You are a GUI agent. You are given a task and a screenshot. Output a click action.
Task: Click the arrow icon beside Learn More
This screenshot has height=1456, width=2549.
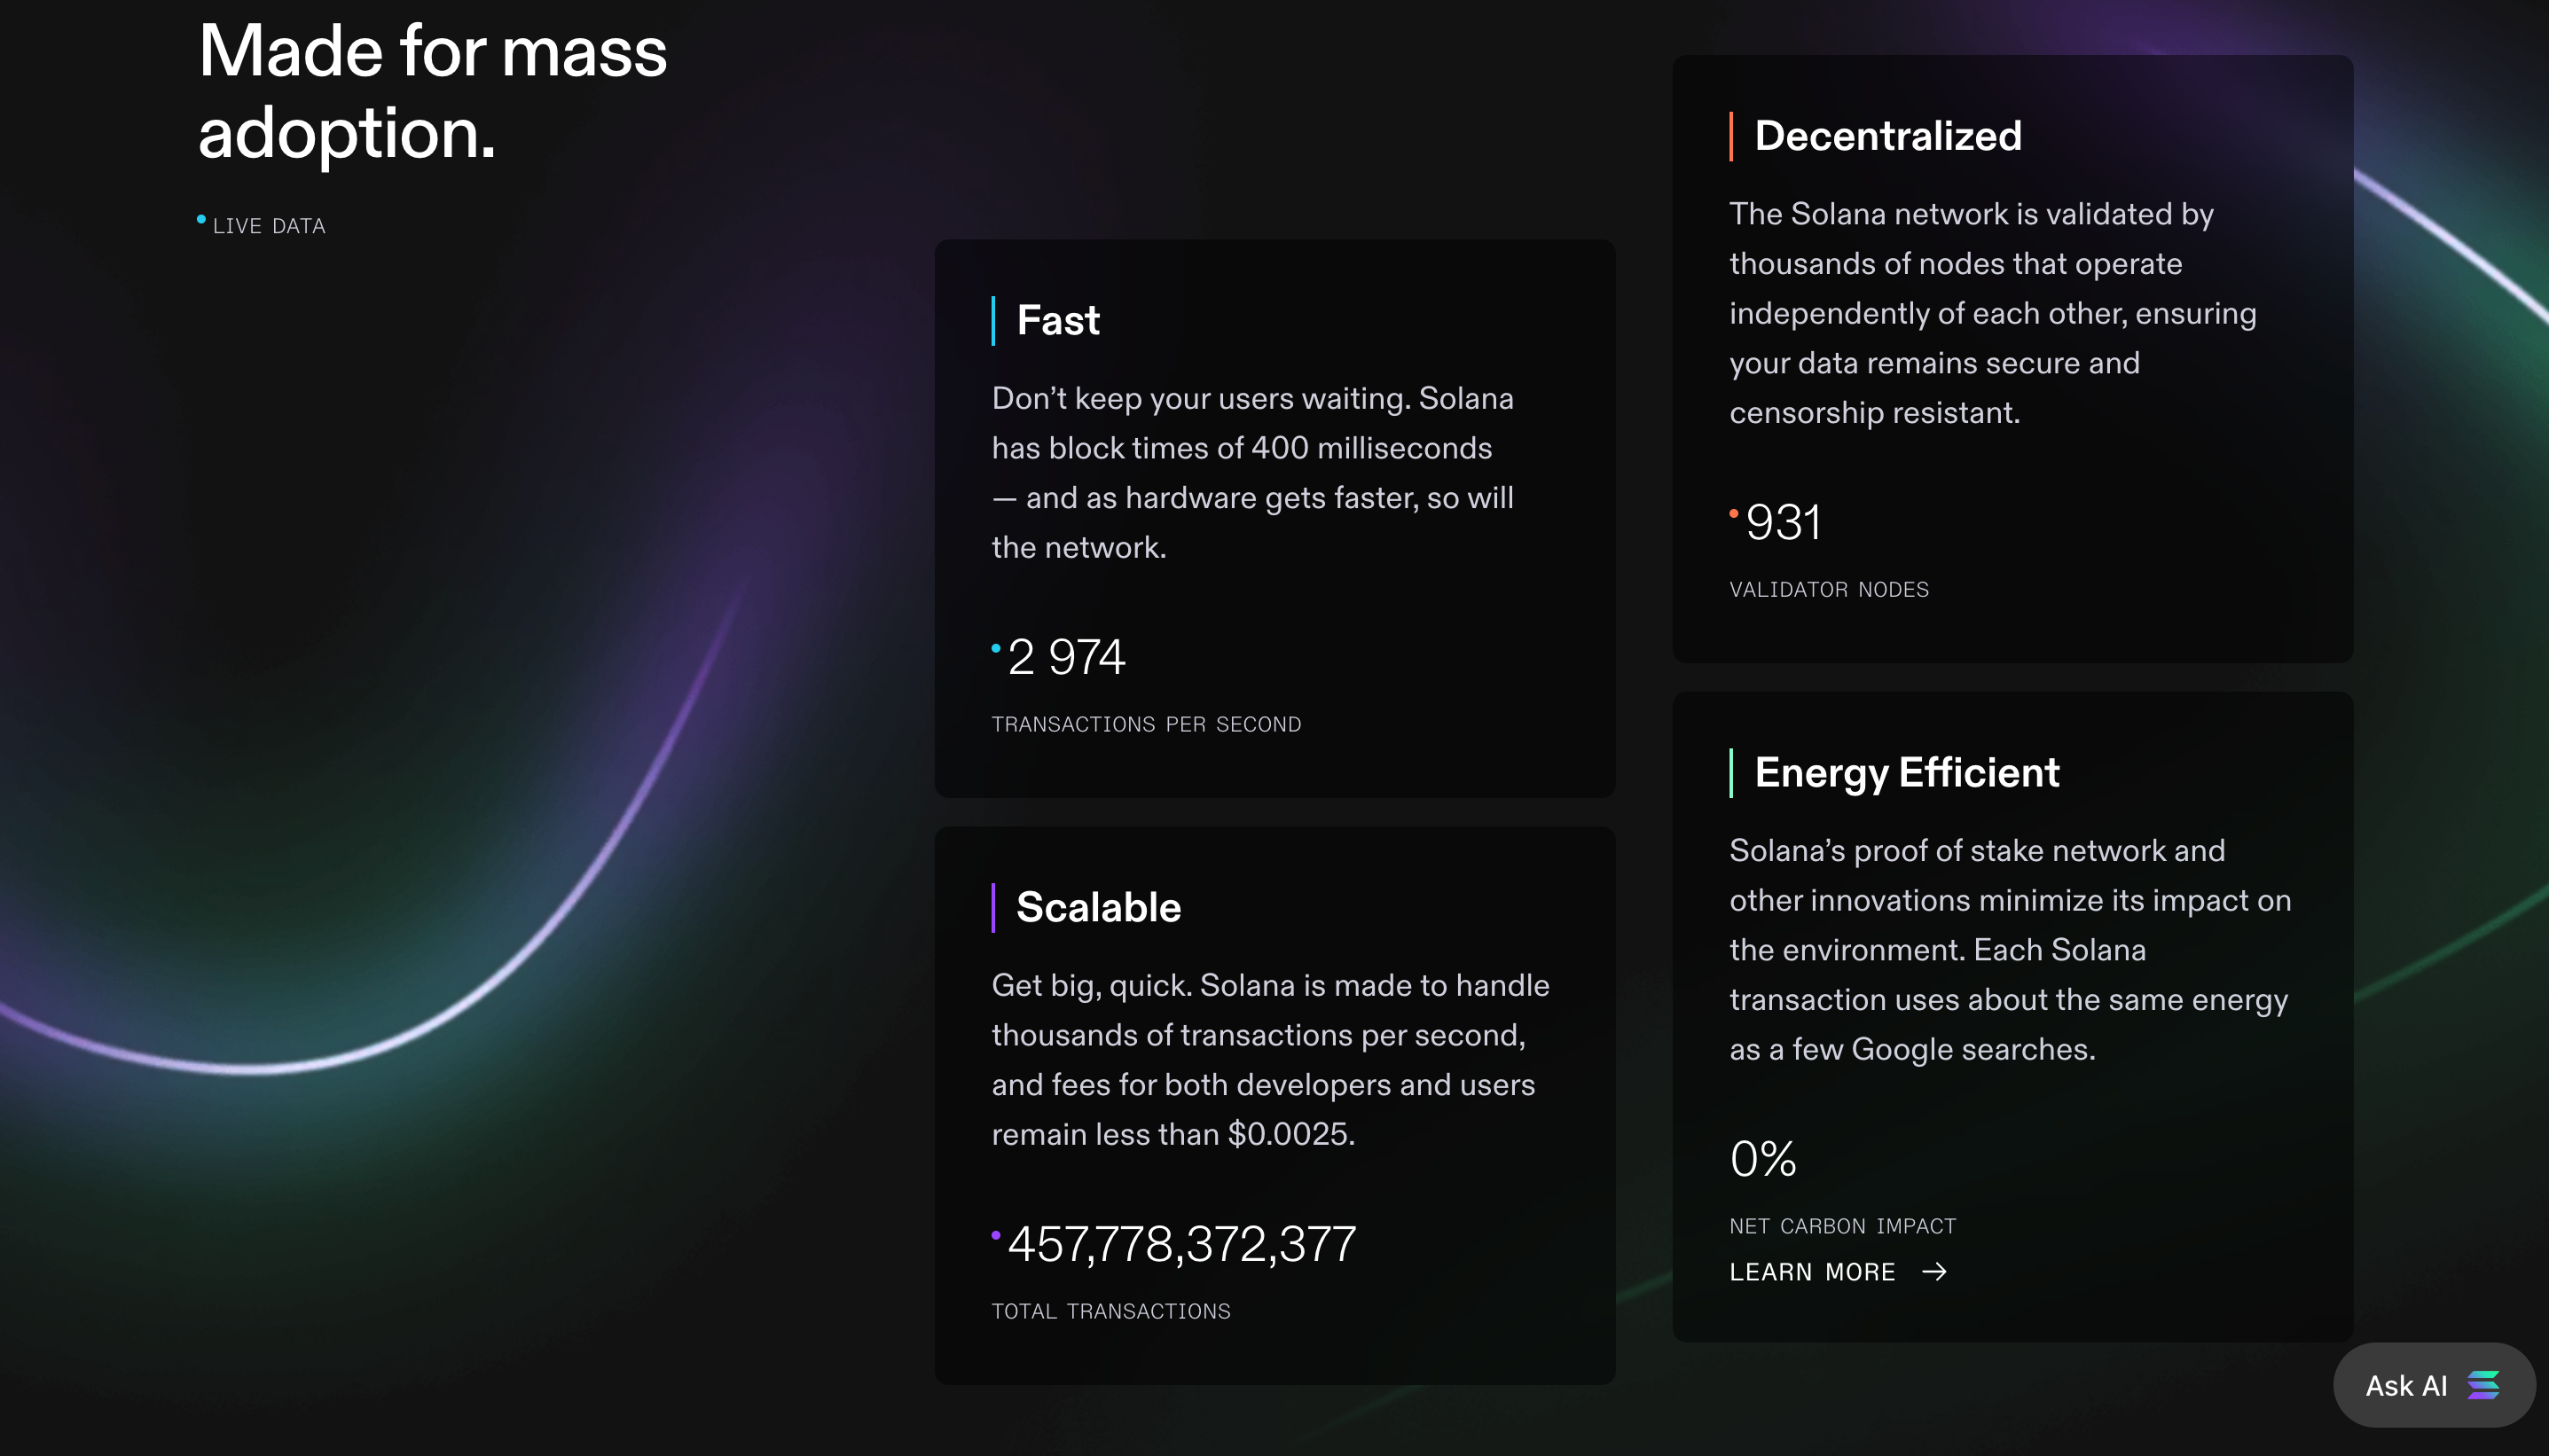click(1935, 1272)
